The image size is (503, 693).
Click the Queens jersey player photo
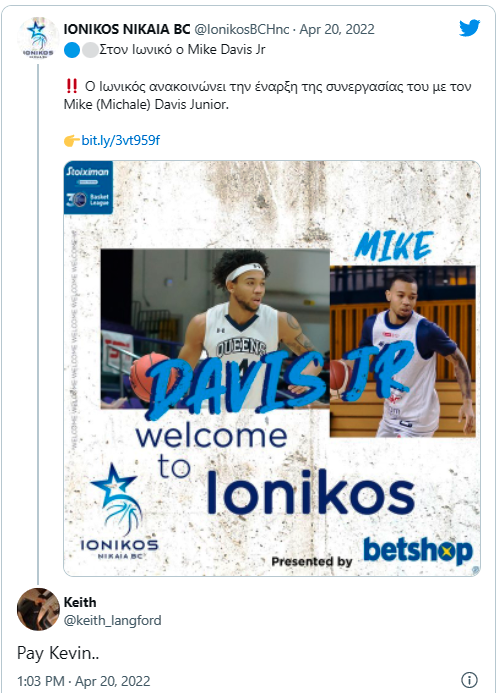(x=215, y=329)
